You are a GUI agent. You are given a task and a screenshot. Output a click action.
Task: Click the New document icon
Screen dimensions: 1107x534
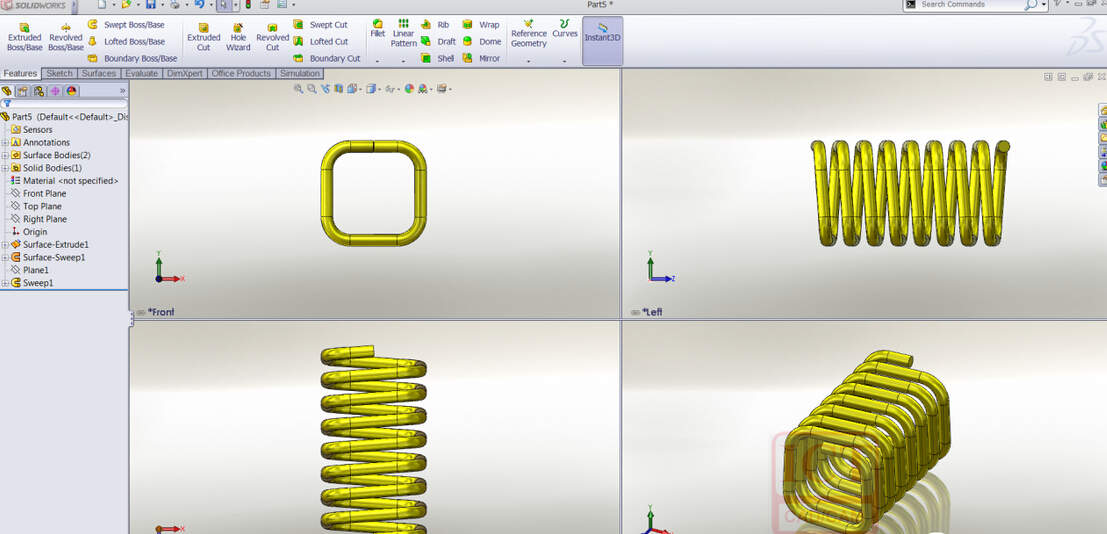pyautogui.click(x=102, y=4)
